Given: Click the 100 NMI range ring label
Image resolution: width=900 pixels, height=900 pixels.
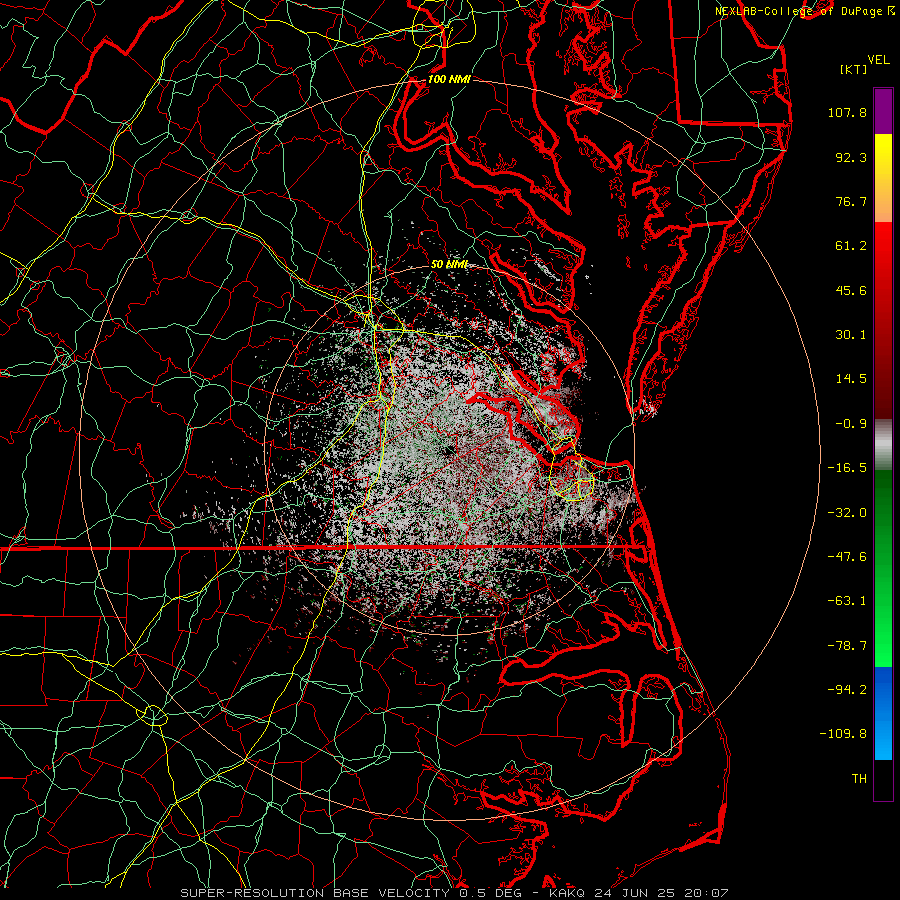Looking at the screenshot, I should (x=449, y=79).
